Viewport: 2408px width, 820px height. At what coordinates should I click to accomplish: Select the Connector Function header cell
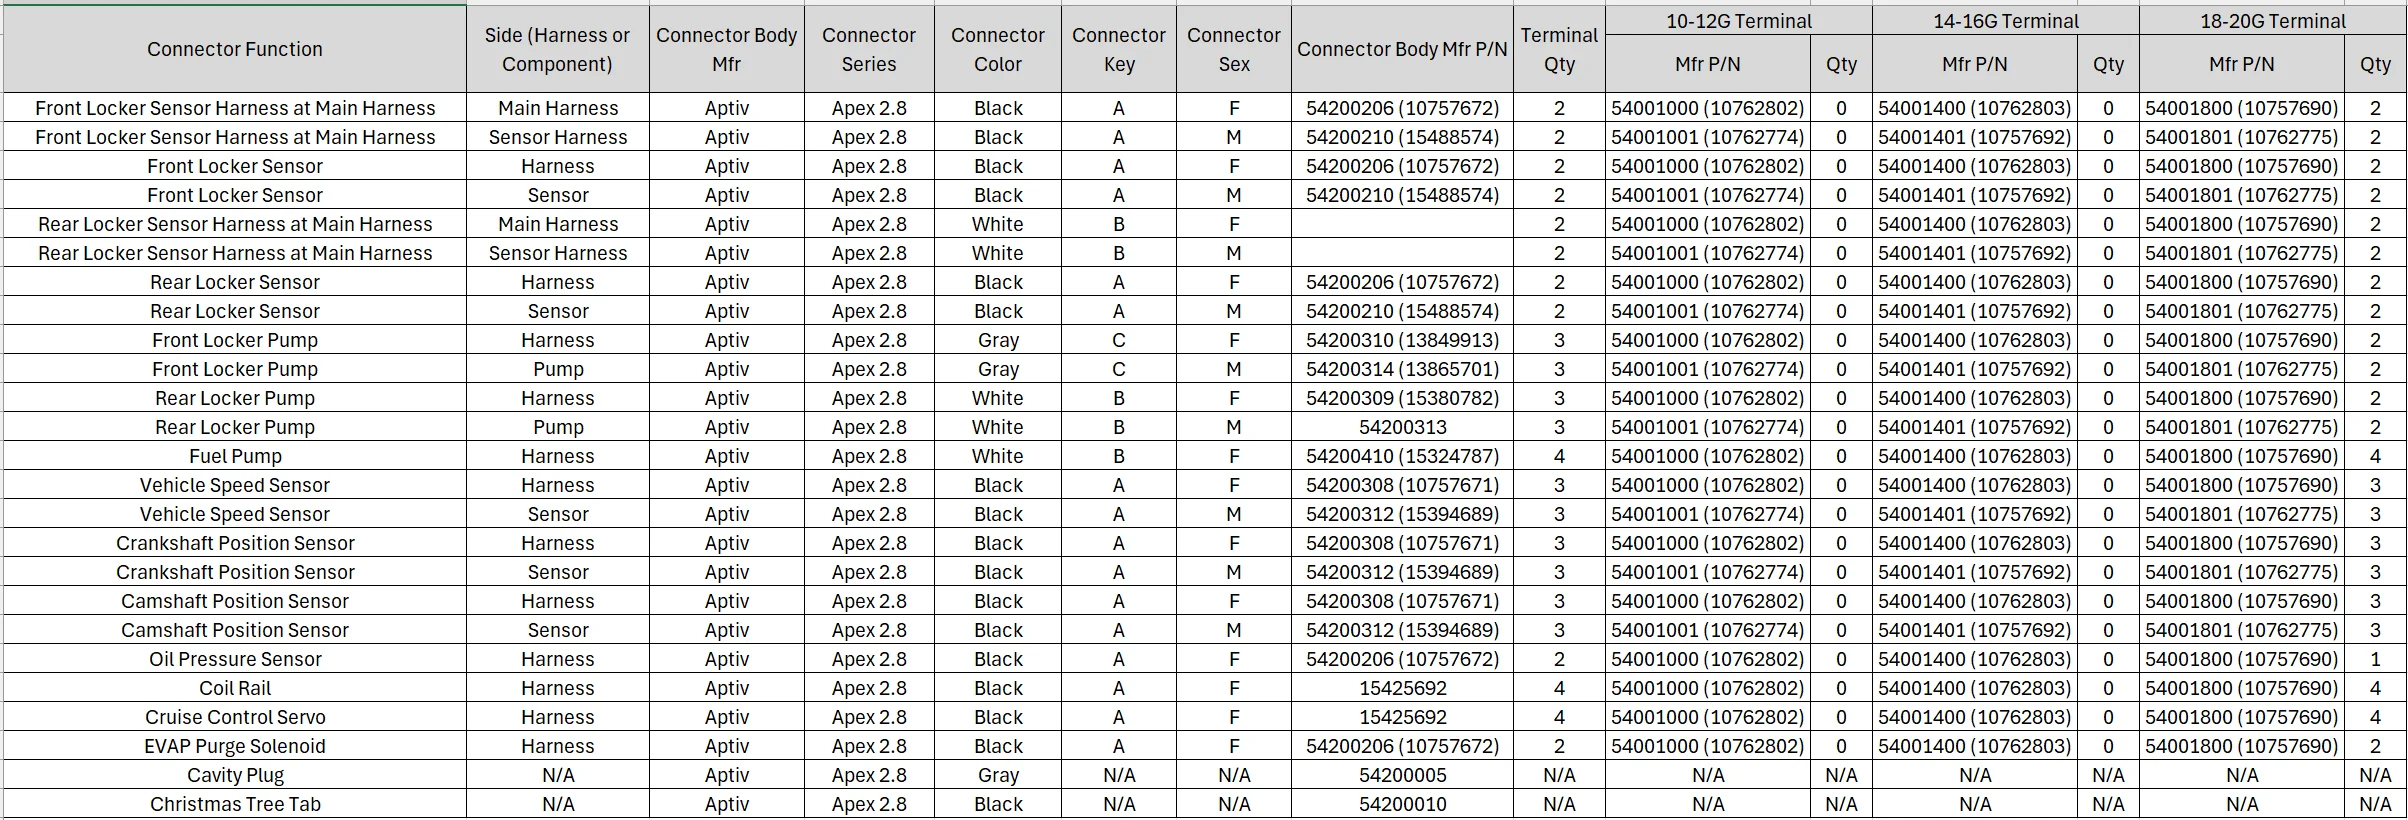coord(234,49)
